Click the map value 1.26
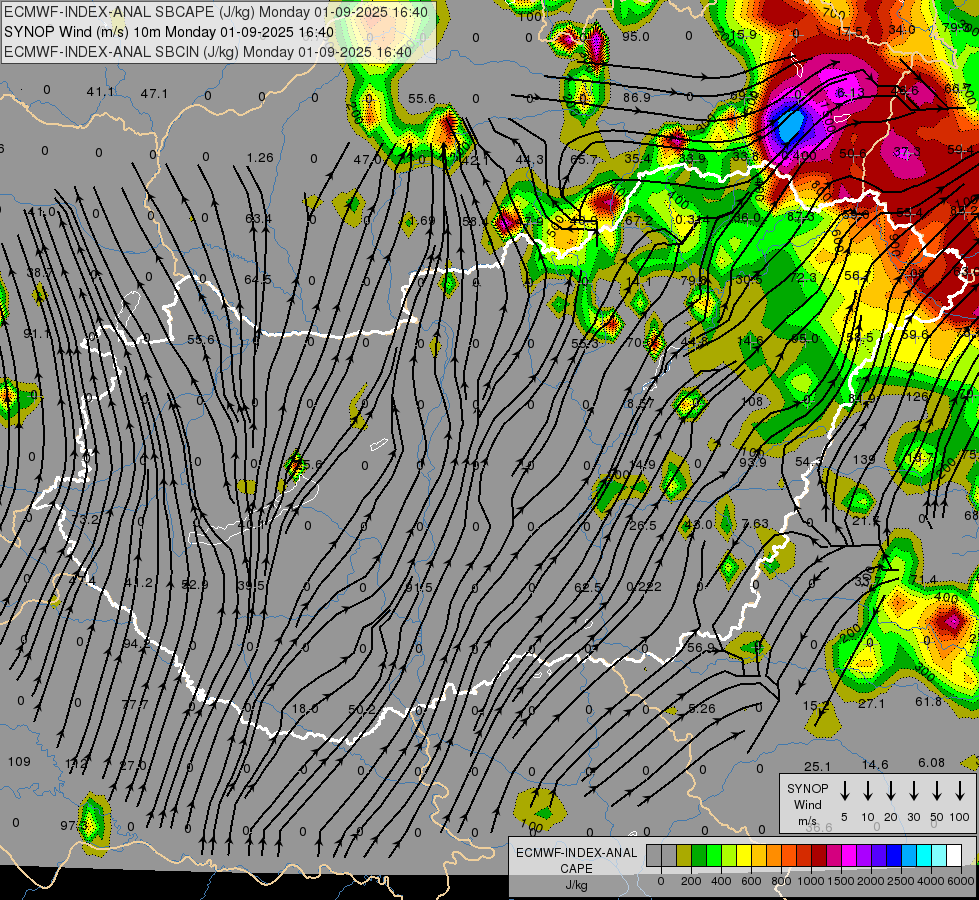This screenshot has height=900, width=979. [260, 157]
